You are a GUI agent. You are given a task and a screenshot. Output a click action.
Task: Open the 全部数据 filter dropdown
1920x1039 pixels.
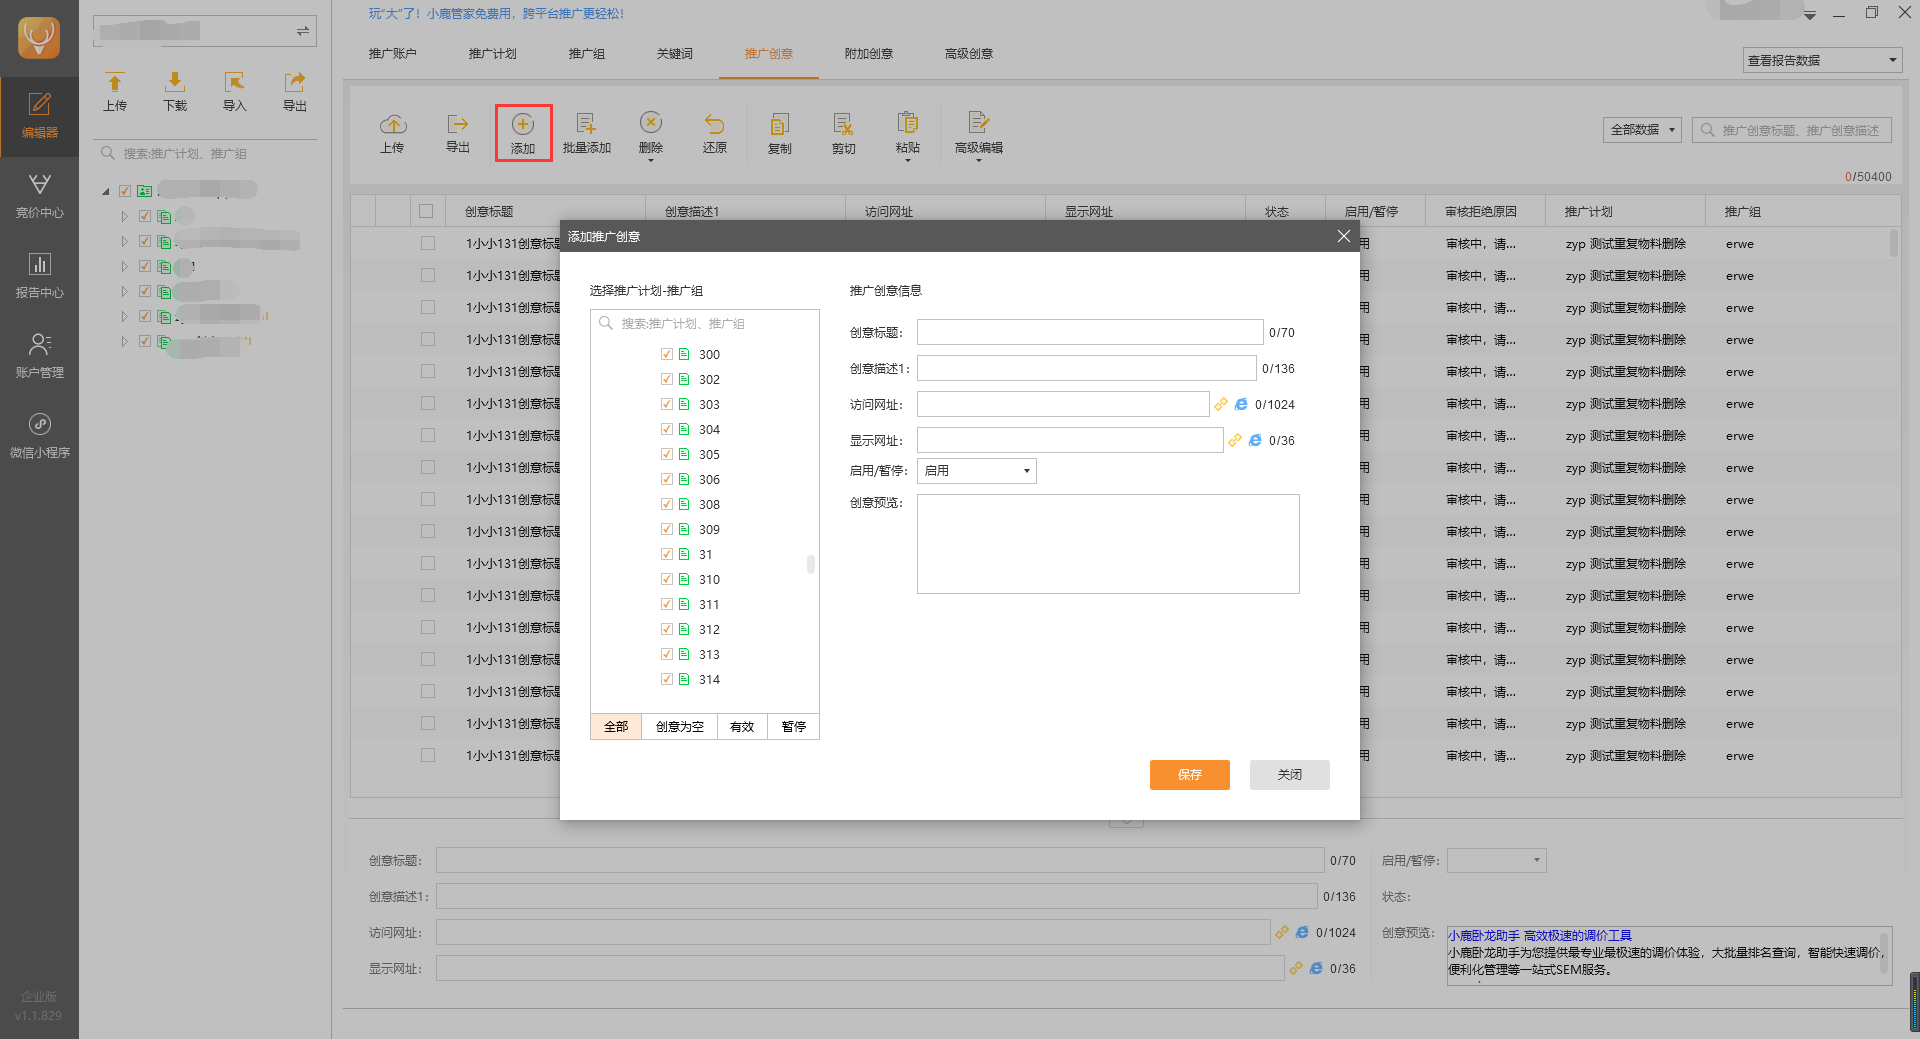(1642, 130)
